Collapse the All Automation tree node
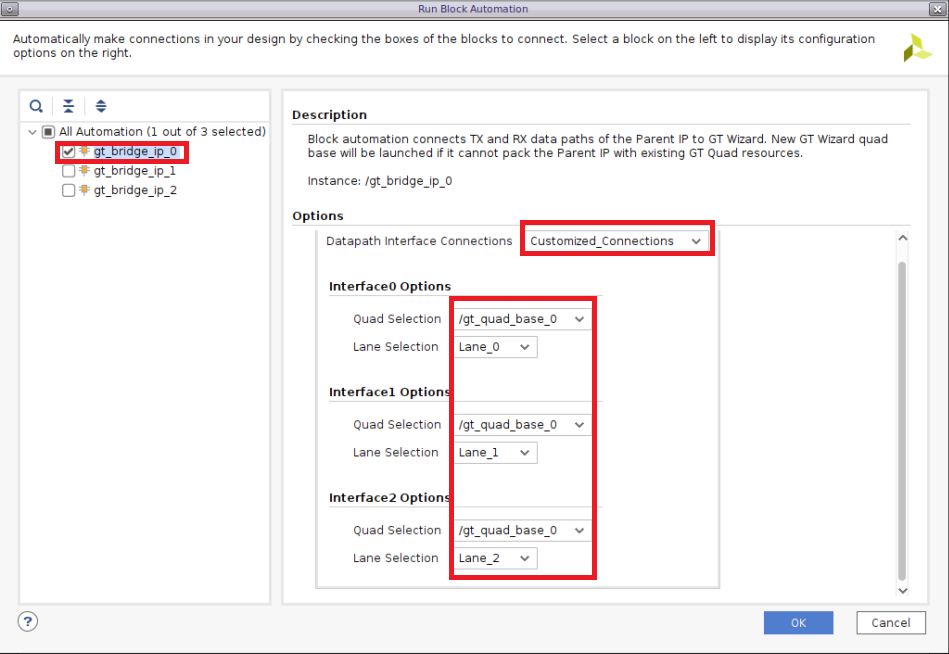Image resolution: width=949 pixels, height=654 pixels. [x=33, y=132]
